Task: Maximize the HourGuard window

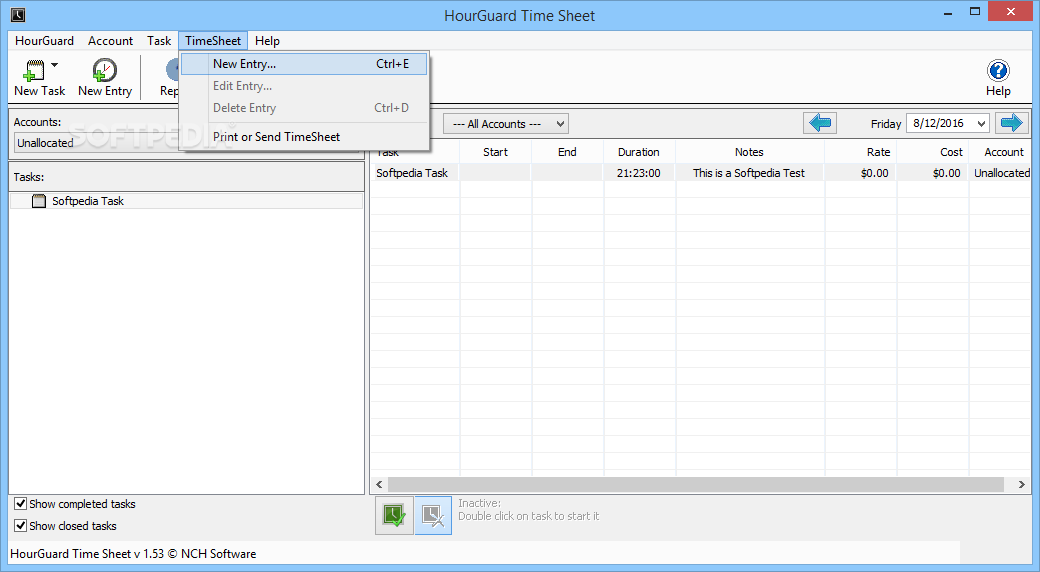Action: [x=974, y=11]
